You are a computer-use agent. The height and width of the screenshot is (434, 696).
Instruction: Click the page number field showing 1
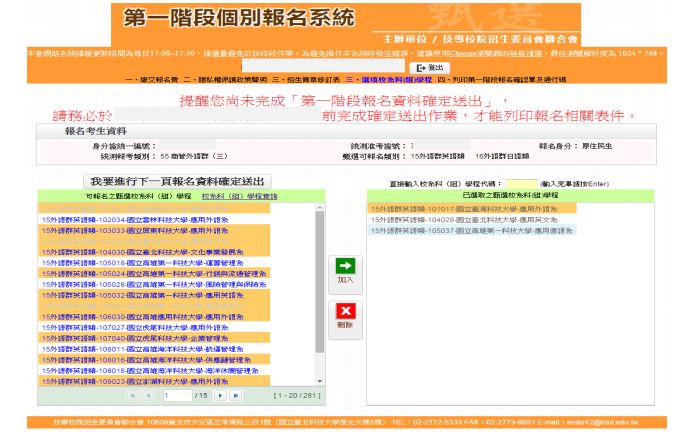(177, 395)
